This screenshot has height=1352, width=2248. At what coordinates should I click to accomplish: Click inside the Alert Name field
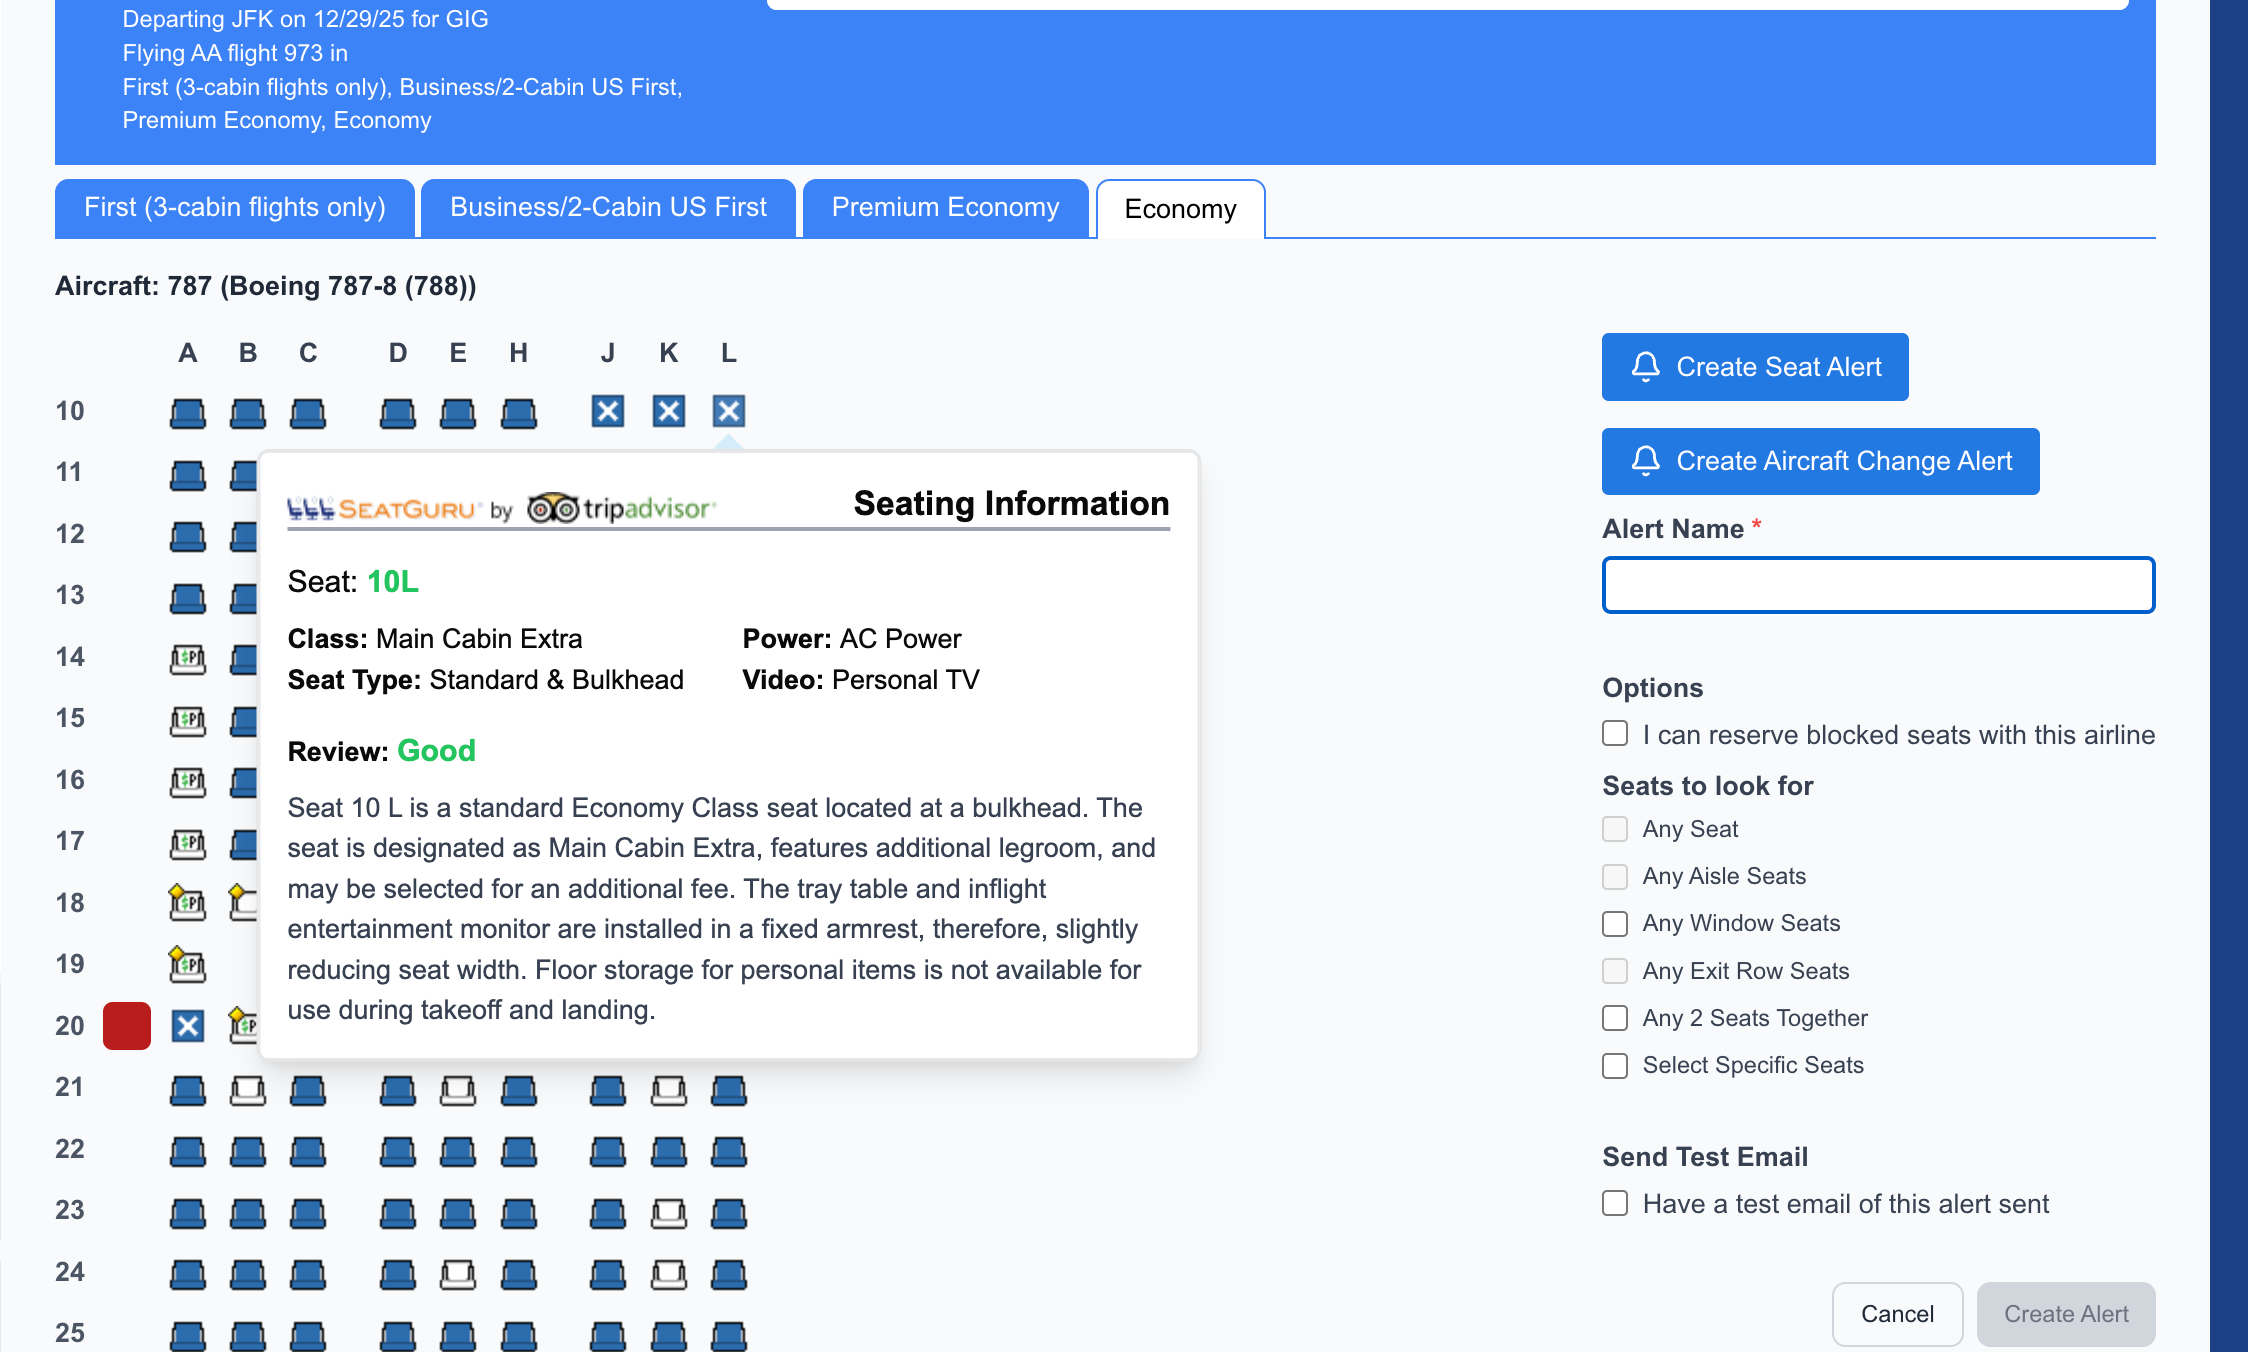1877,584
